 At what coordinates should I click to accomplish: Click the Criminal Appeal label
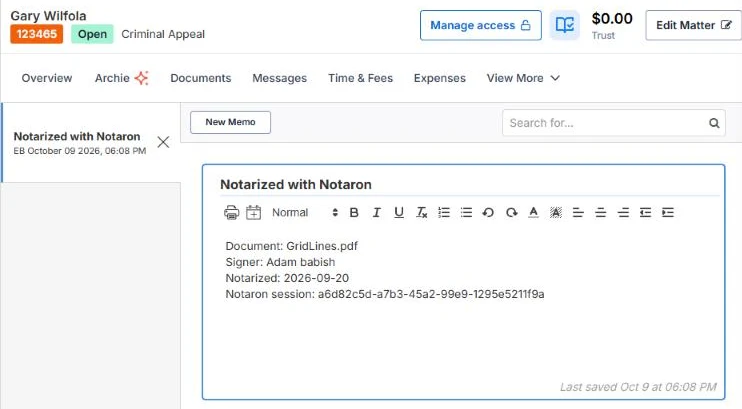click(x=163, y=34)
